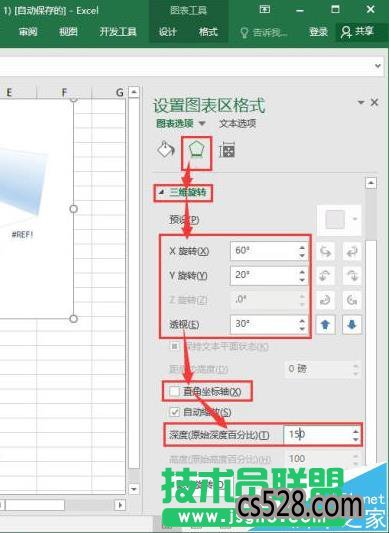
Task: Open the Effects pentagon tab
Action: click(197, 150)
